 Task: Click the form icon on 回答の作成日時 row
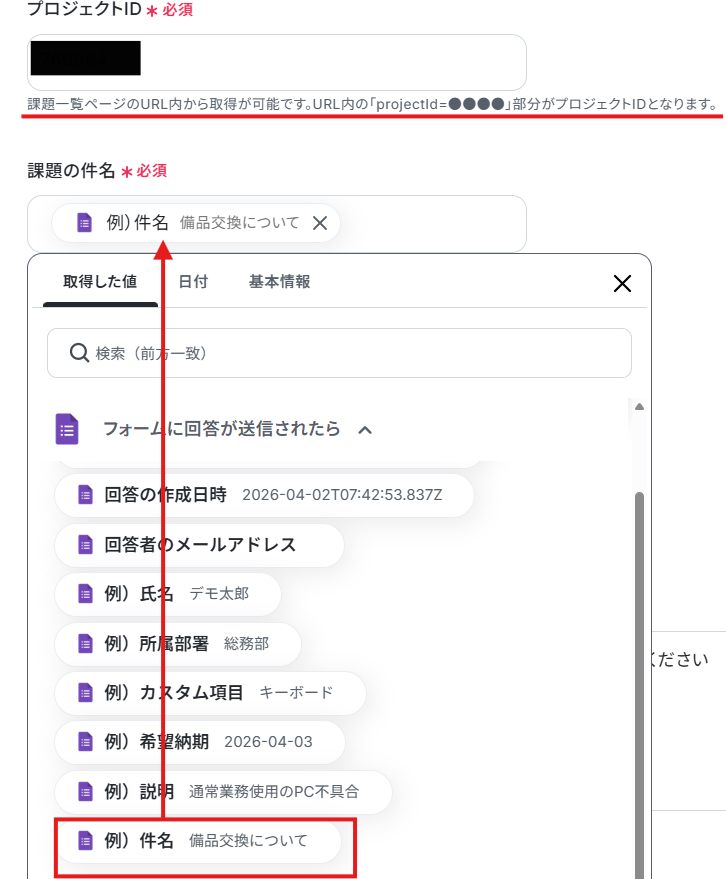85,495
